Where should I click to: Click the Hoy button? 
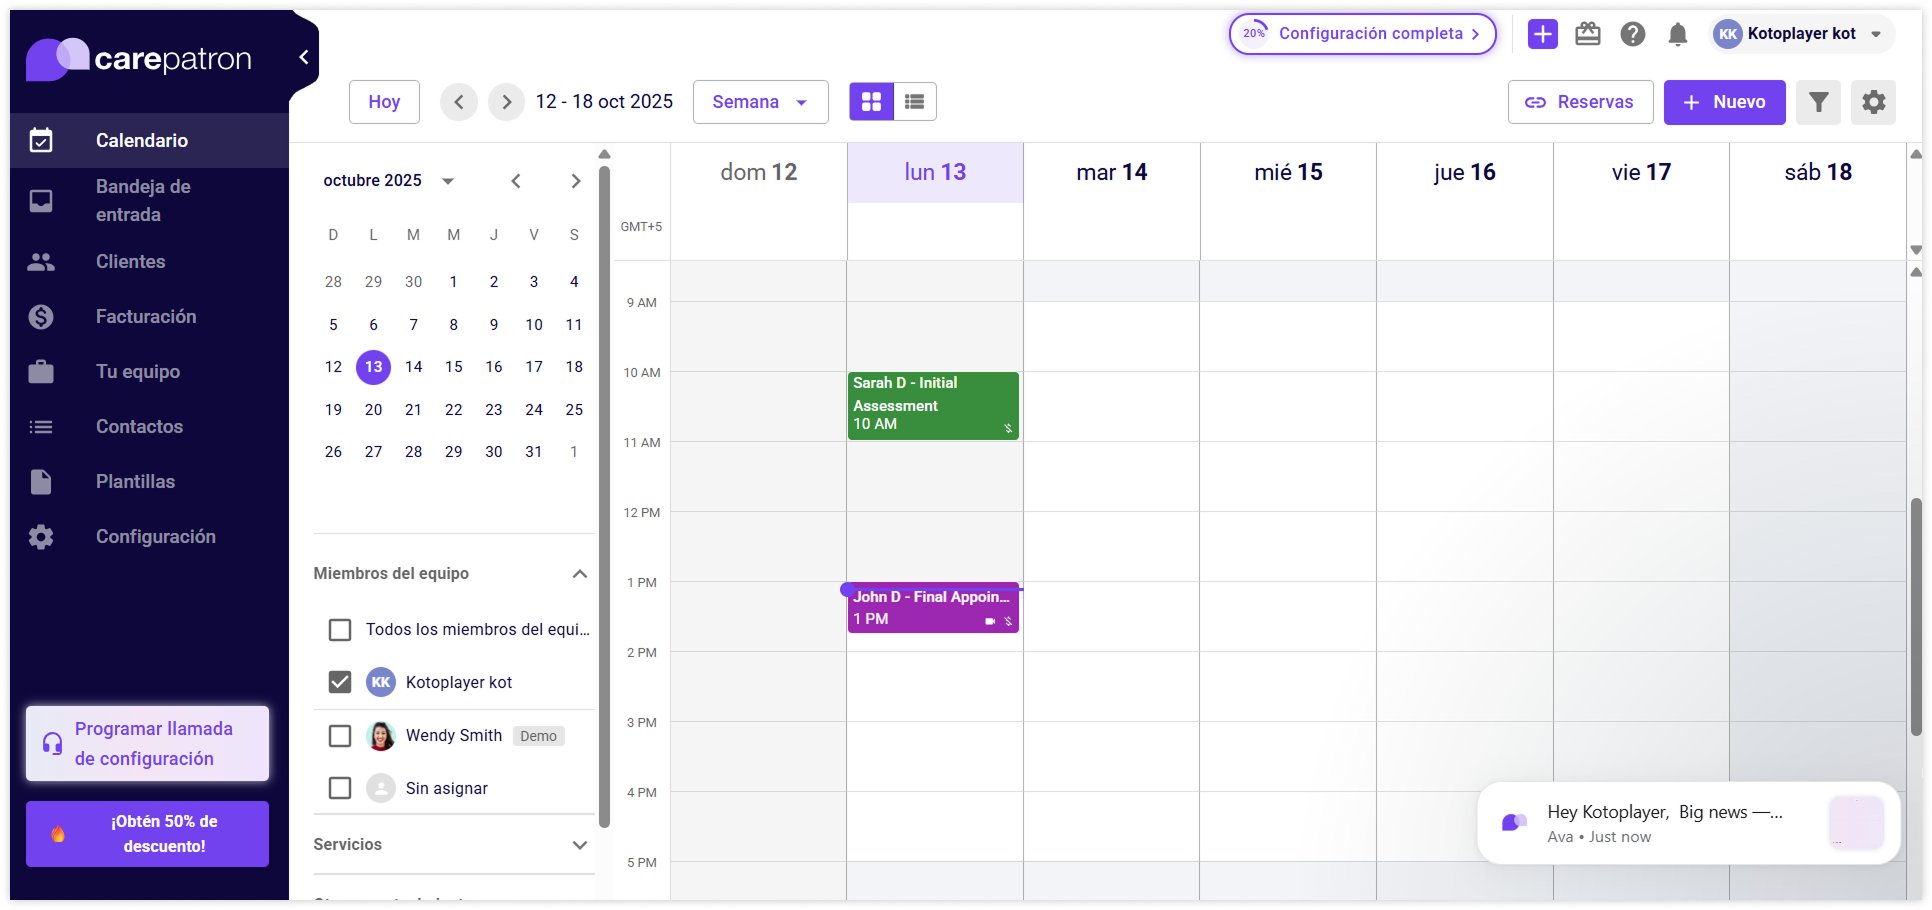pos(384,102)
